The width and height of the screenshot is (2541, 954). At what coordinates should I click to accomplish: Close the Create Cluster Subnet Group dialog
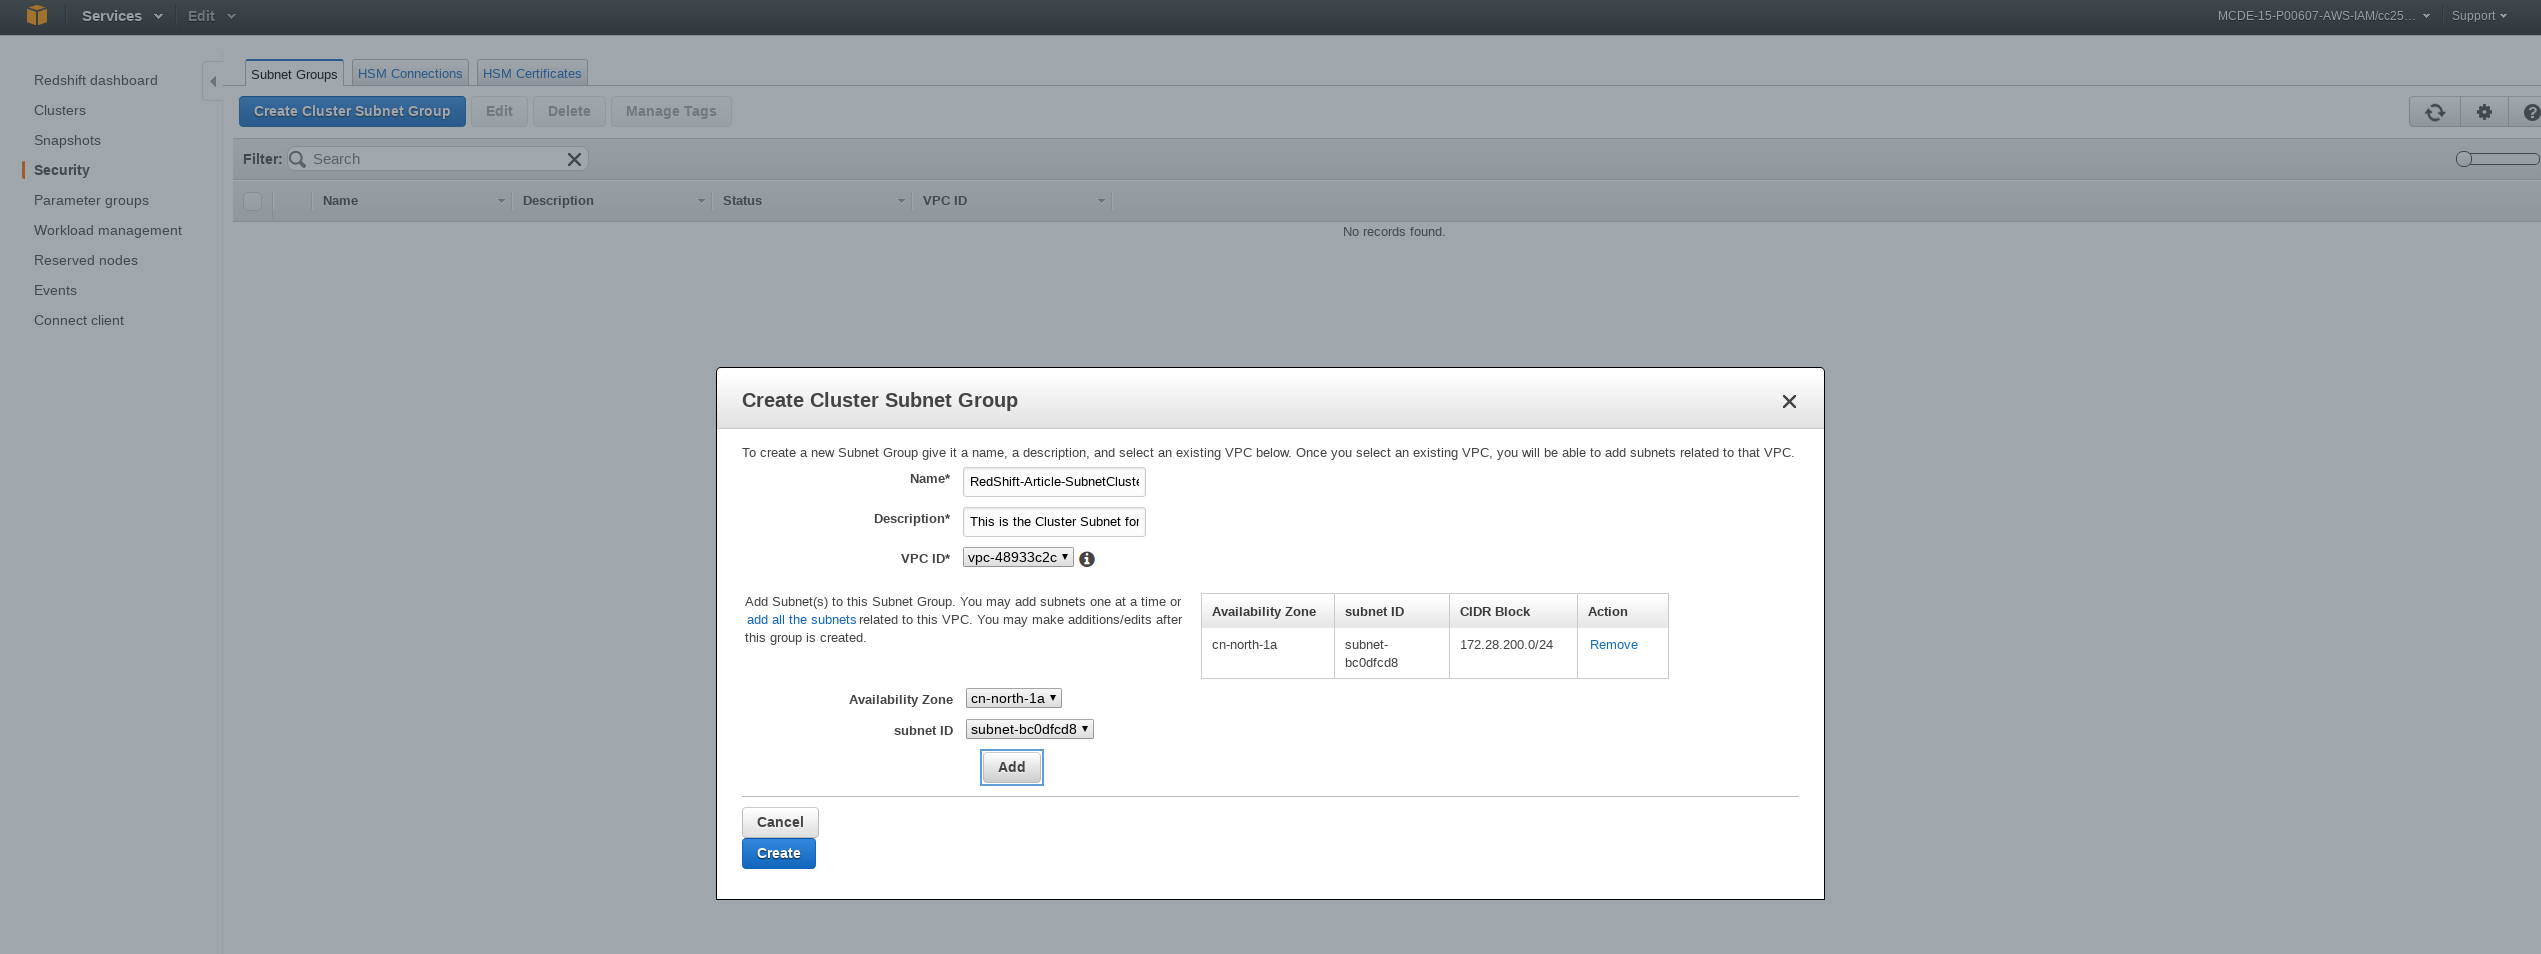click(1789, 401)
